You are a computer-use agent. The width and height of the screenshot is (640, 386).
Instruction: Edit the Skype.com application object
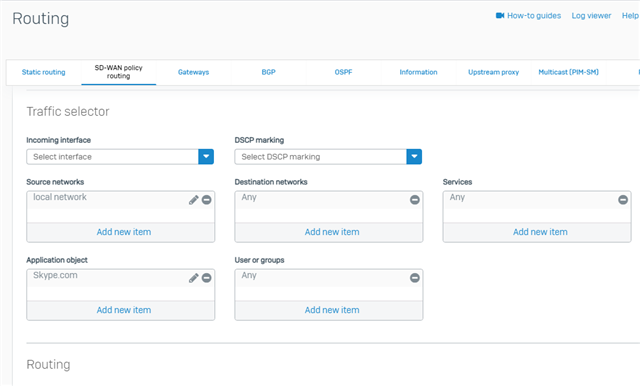point(193,278)
